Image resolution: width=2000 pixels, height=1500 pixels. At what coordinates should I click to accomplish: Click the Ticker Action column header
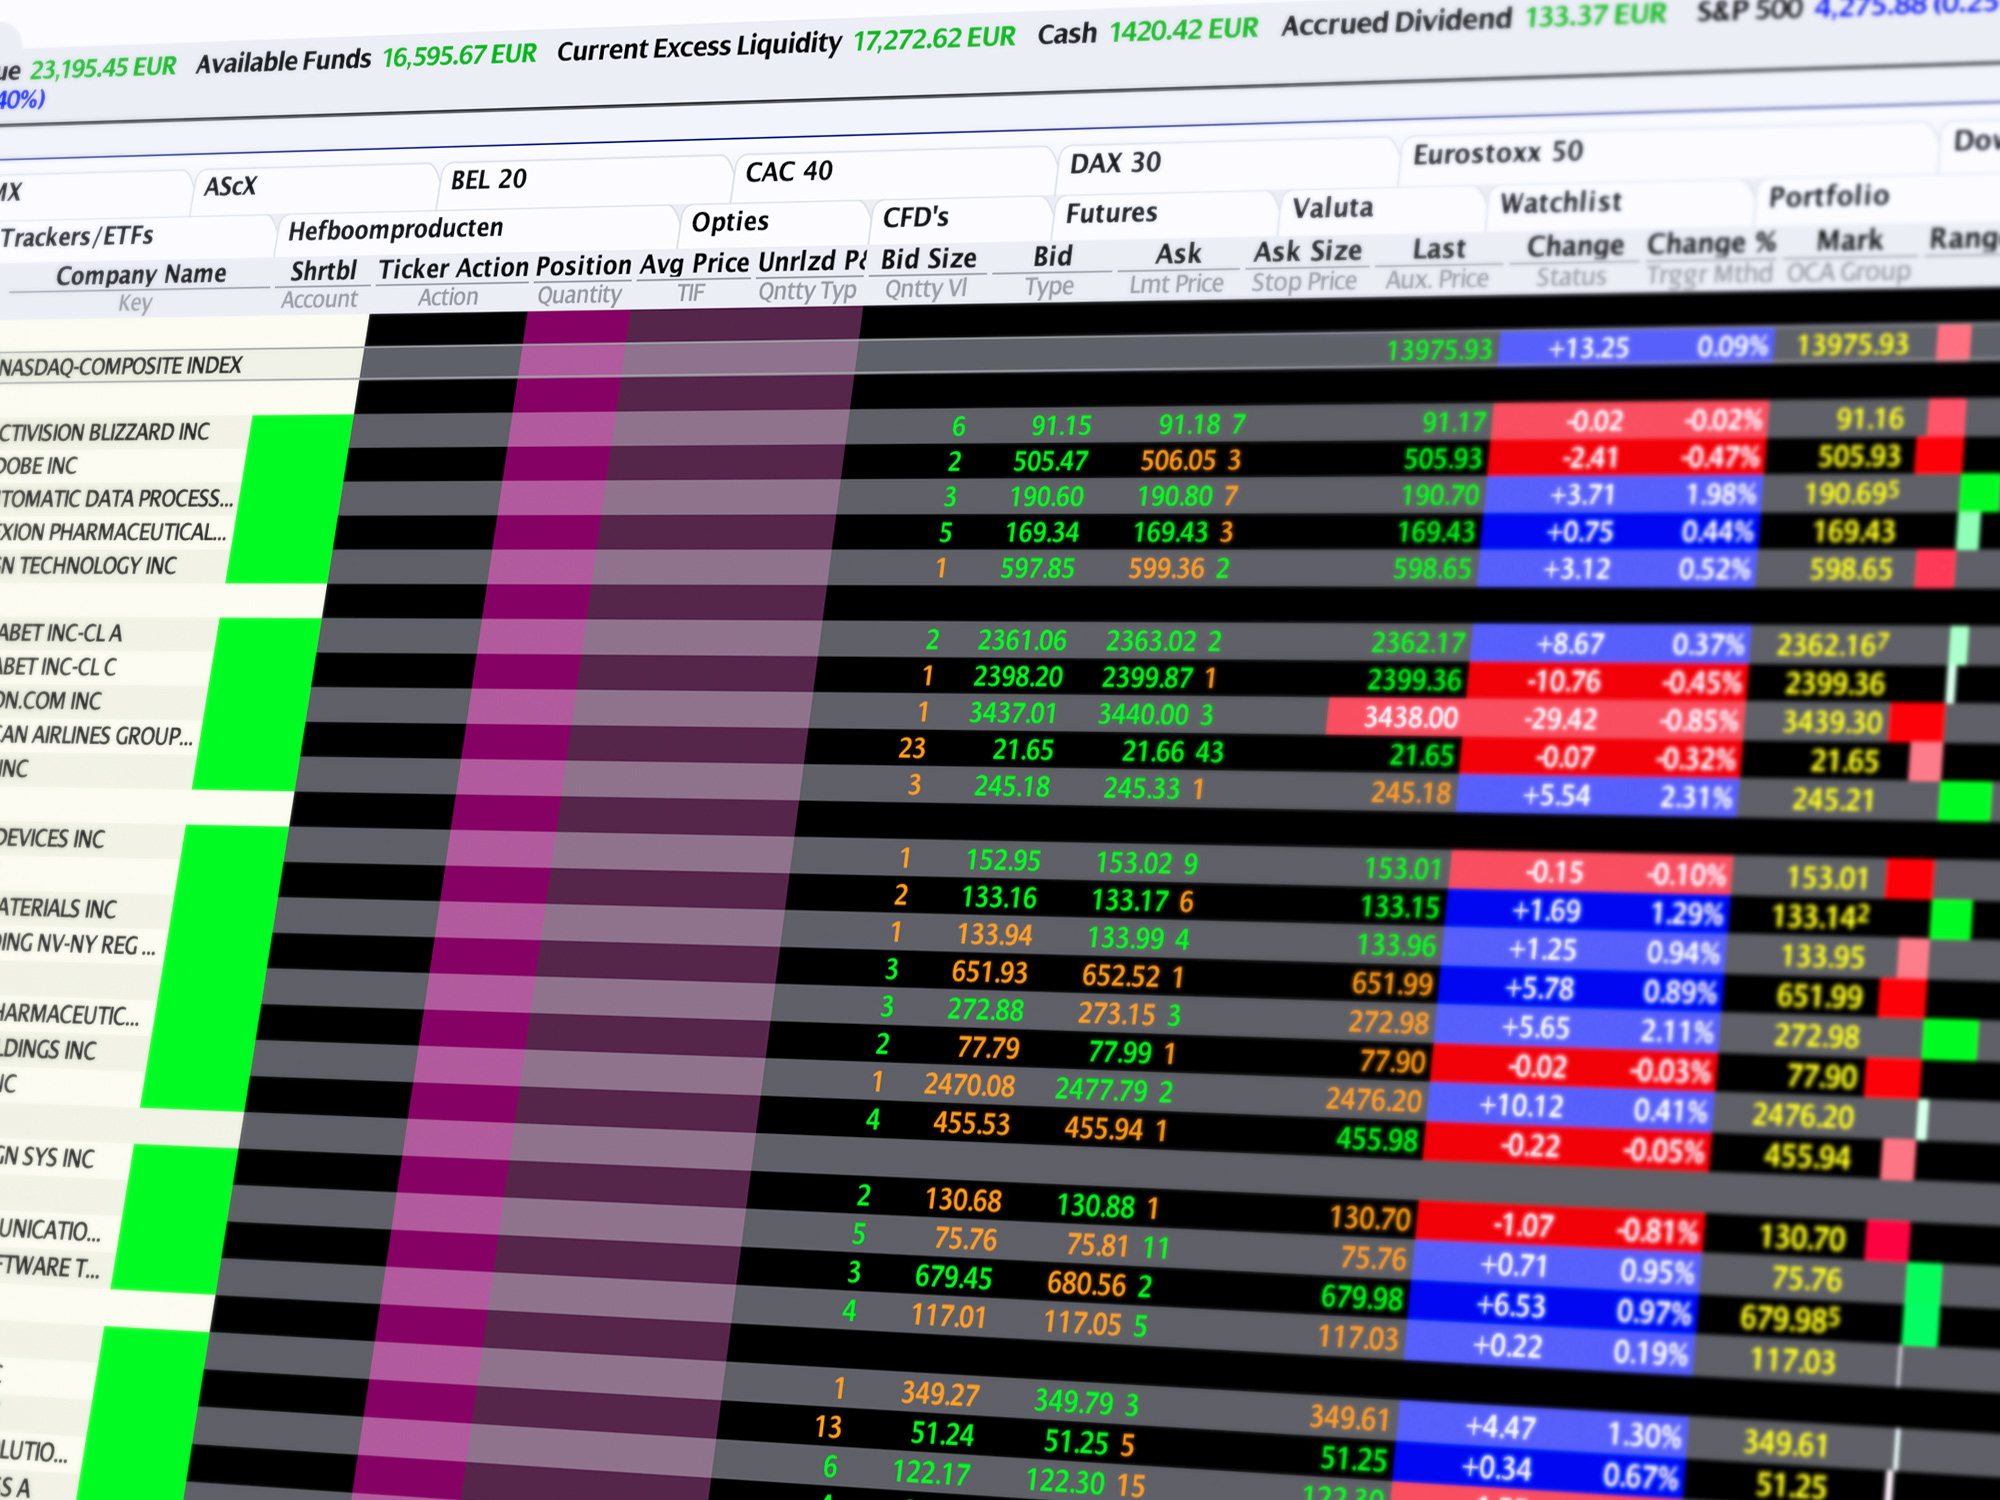coord(453,268)
